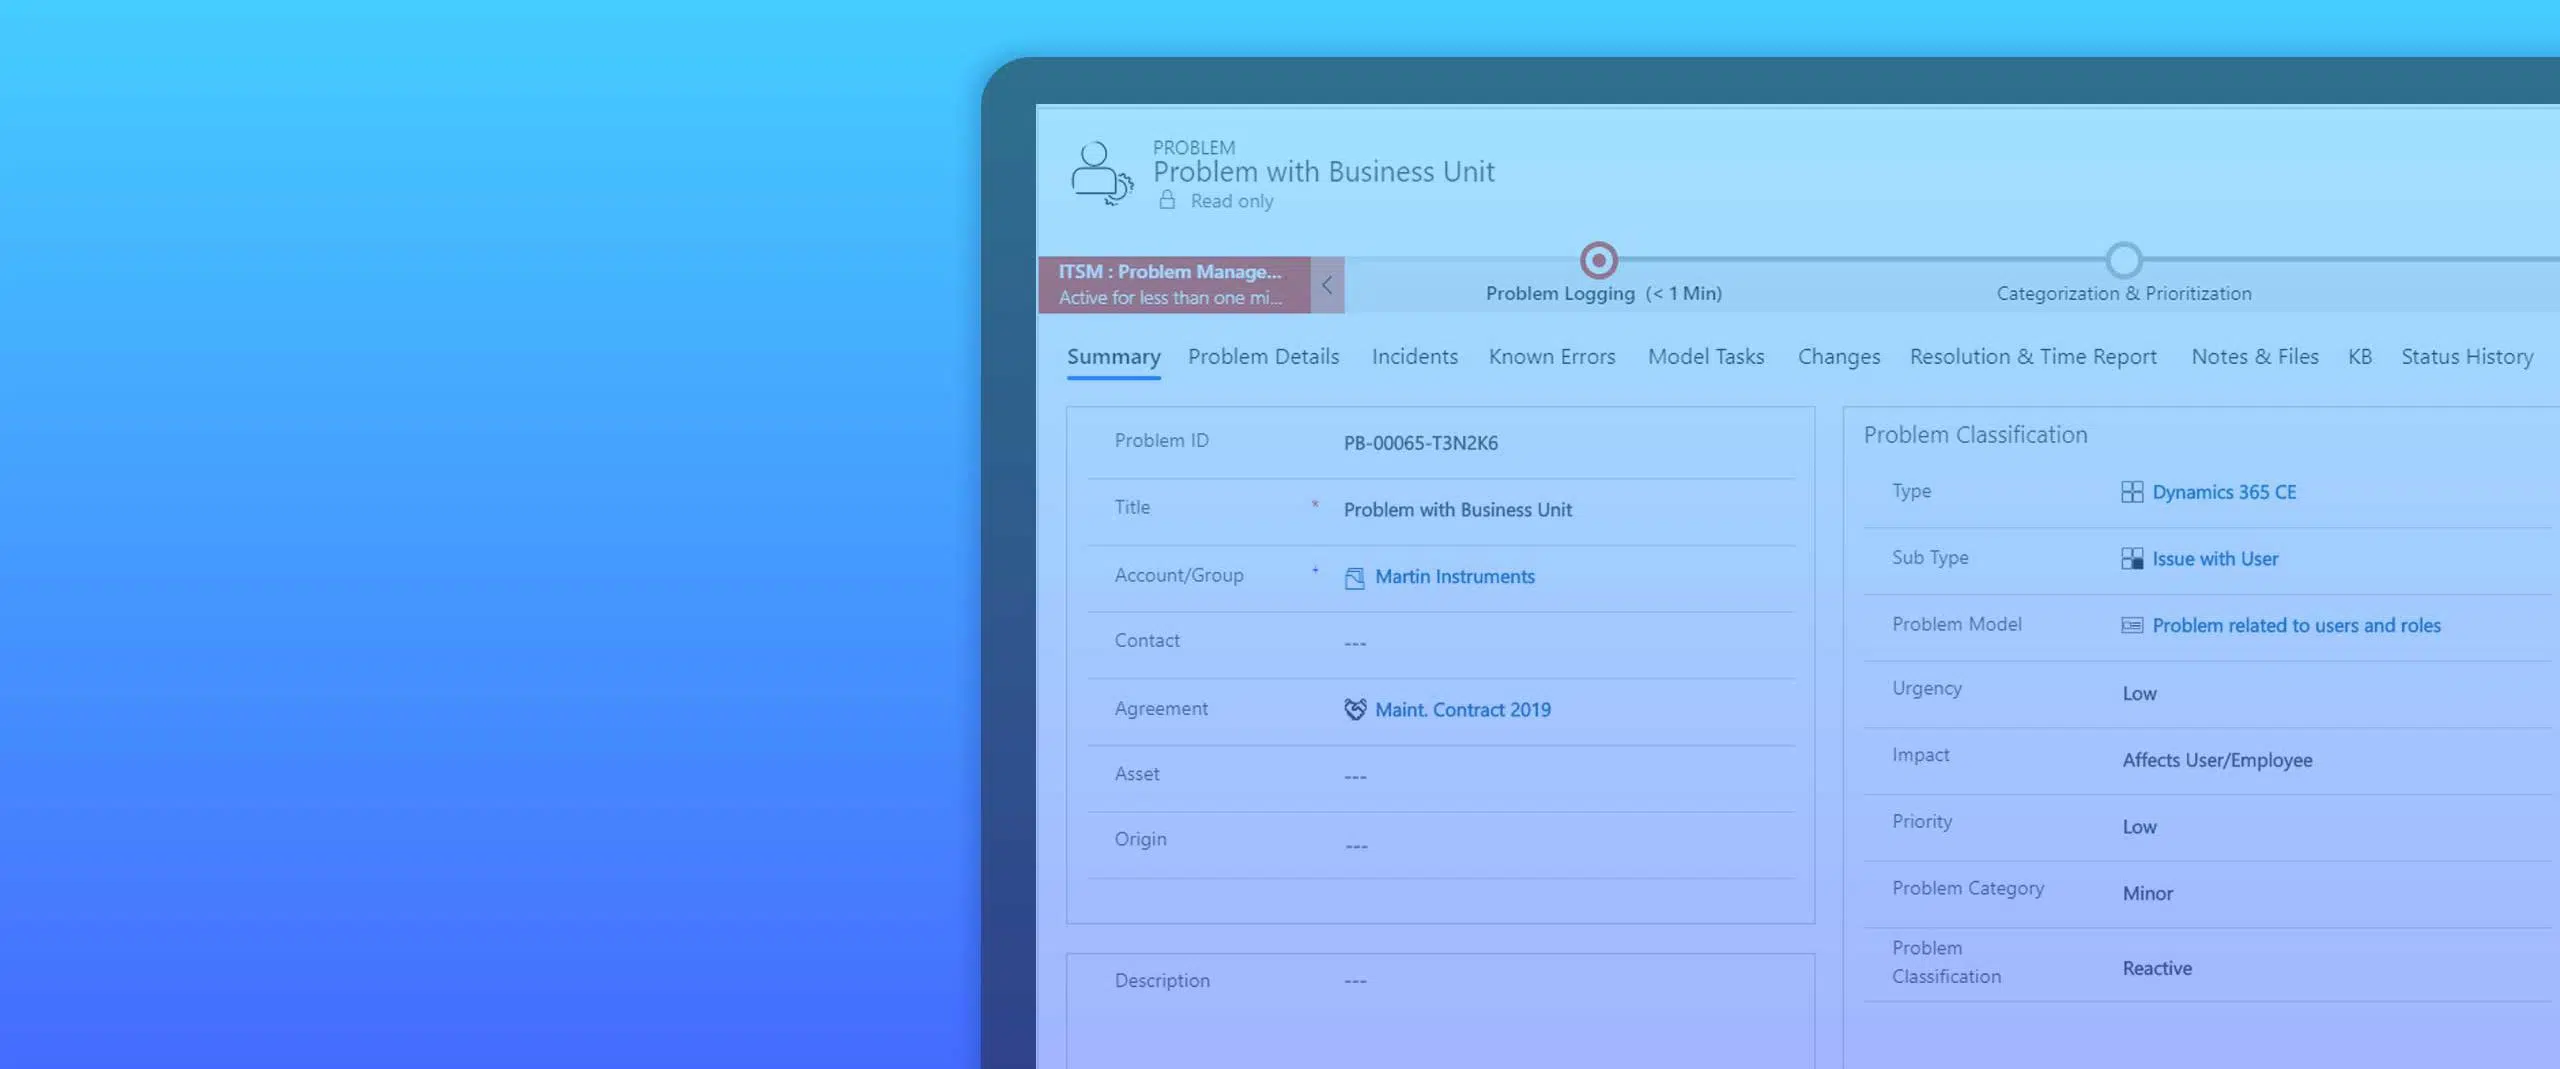Viewport: 2560px width, 1069px height.
Task: Open the Maint. Contract 2019 link
Action: point(1462,710)
